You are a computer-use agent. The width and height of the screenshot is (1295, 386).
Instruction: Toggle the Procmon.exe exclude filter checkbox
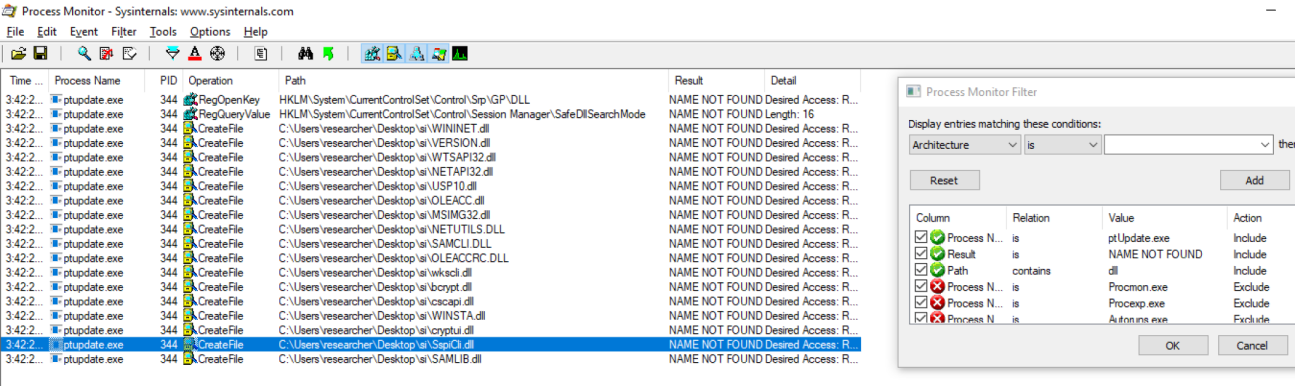pos(921,287)
